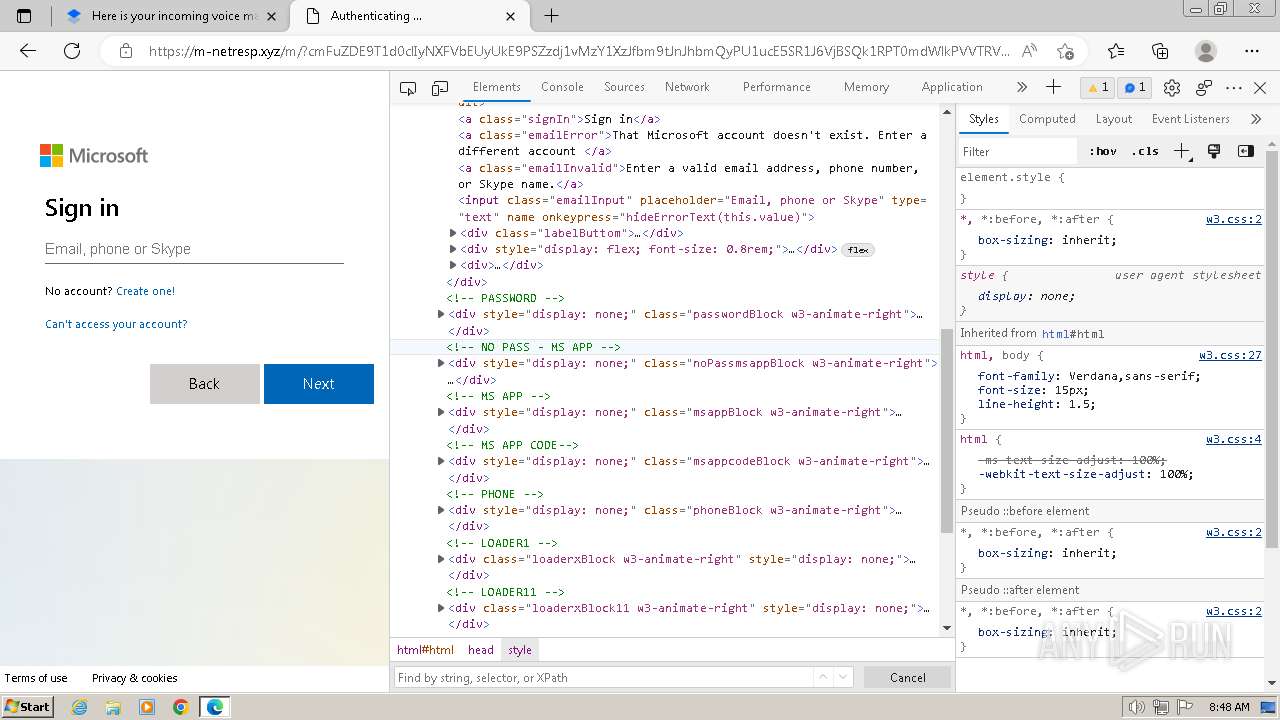Image resolution: width=1280 pixels, height=720 pixels.
Task: Add a new DevTools tool with plus icon
Action: coord(1053,87)
